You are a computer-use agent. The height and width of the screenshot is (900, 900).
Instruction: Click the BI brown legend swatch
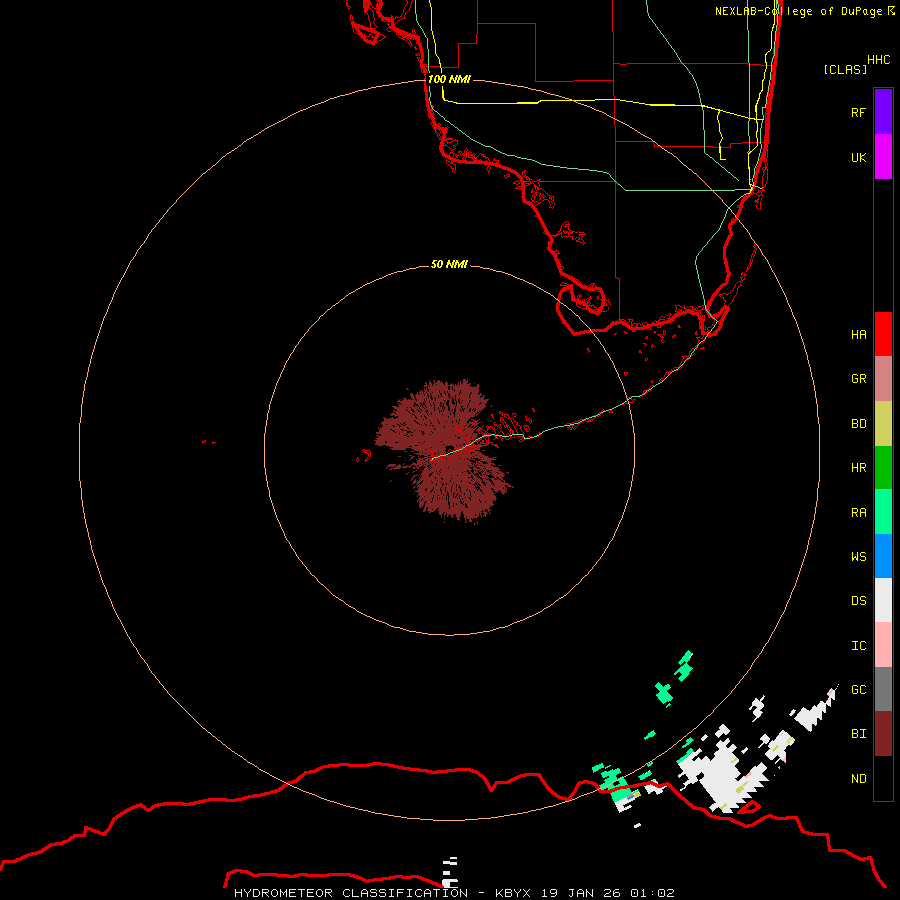pos(883,734)
